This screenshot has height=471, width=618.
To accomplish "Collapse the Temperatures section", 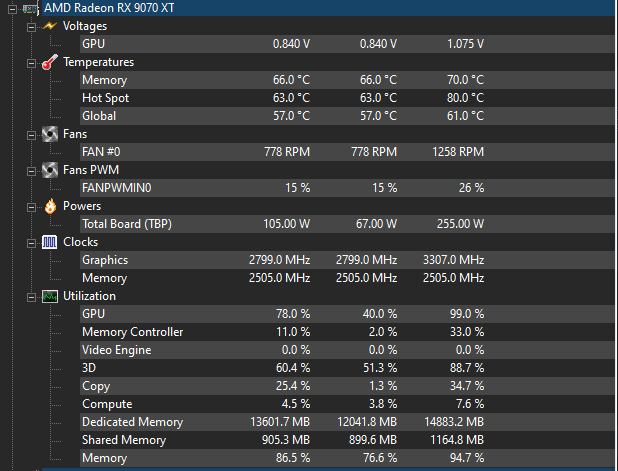I will pos(31,63).
